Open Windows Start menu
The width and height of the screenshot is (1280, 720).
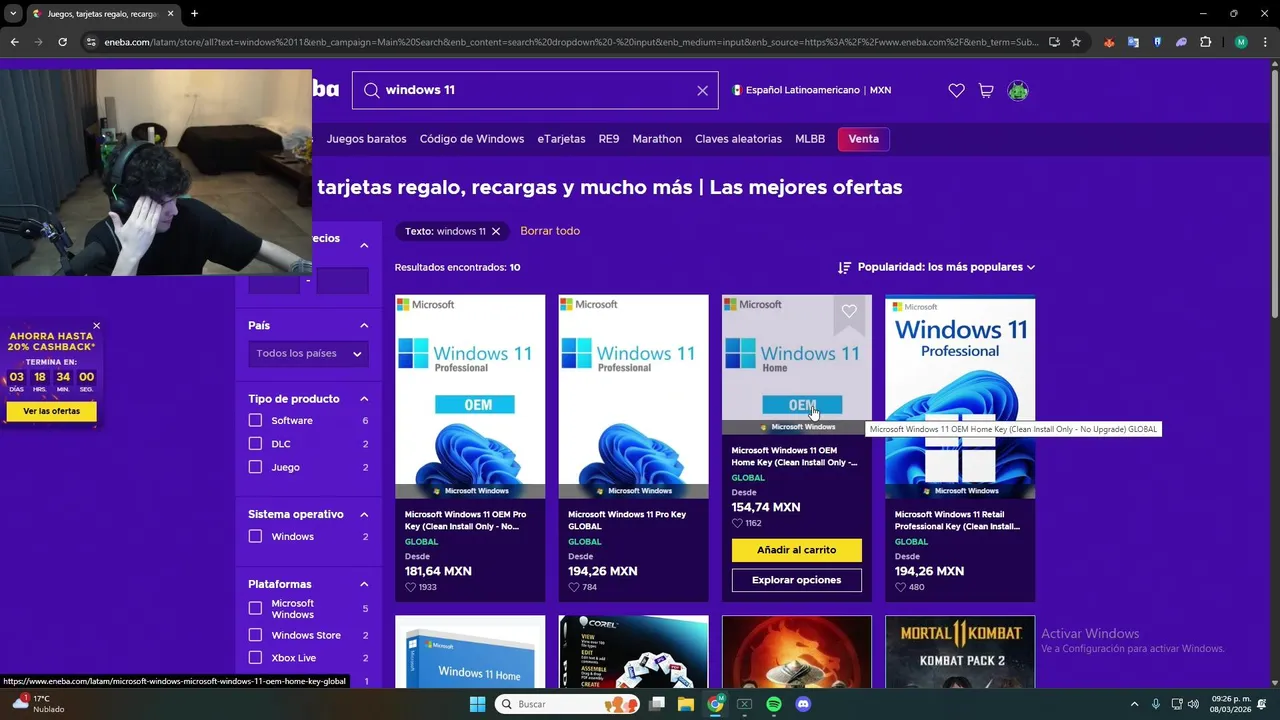[477, 704]
